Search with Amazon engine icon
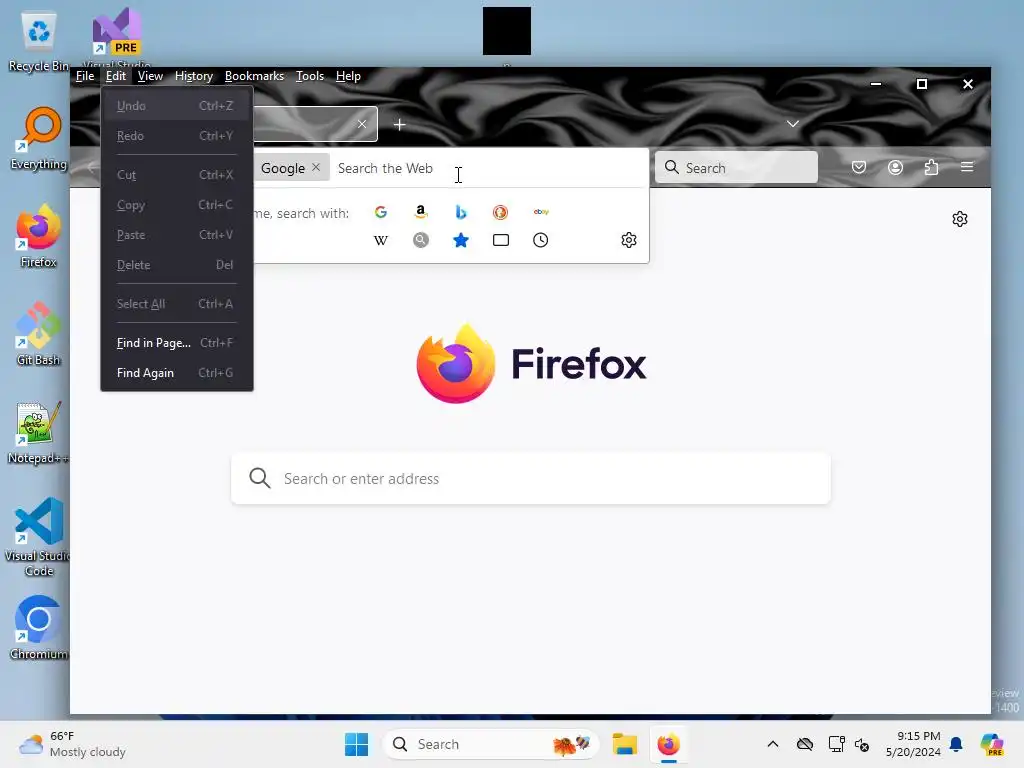1024x768 pixels. pos(421,212)
